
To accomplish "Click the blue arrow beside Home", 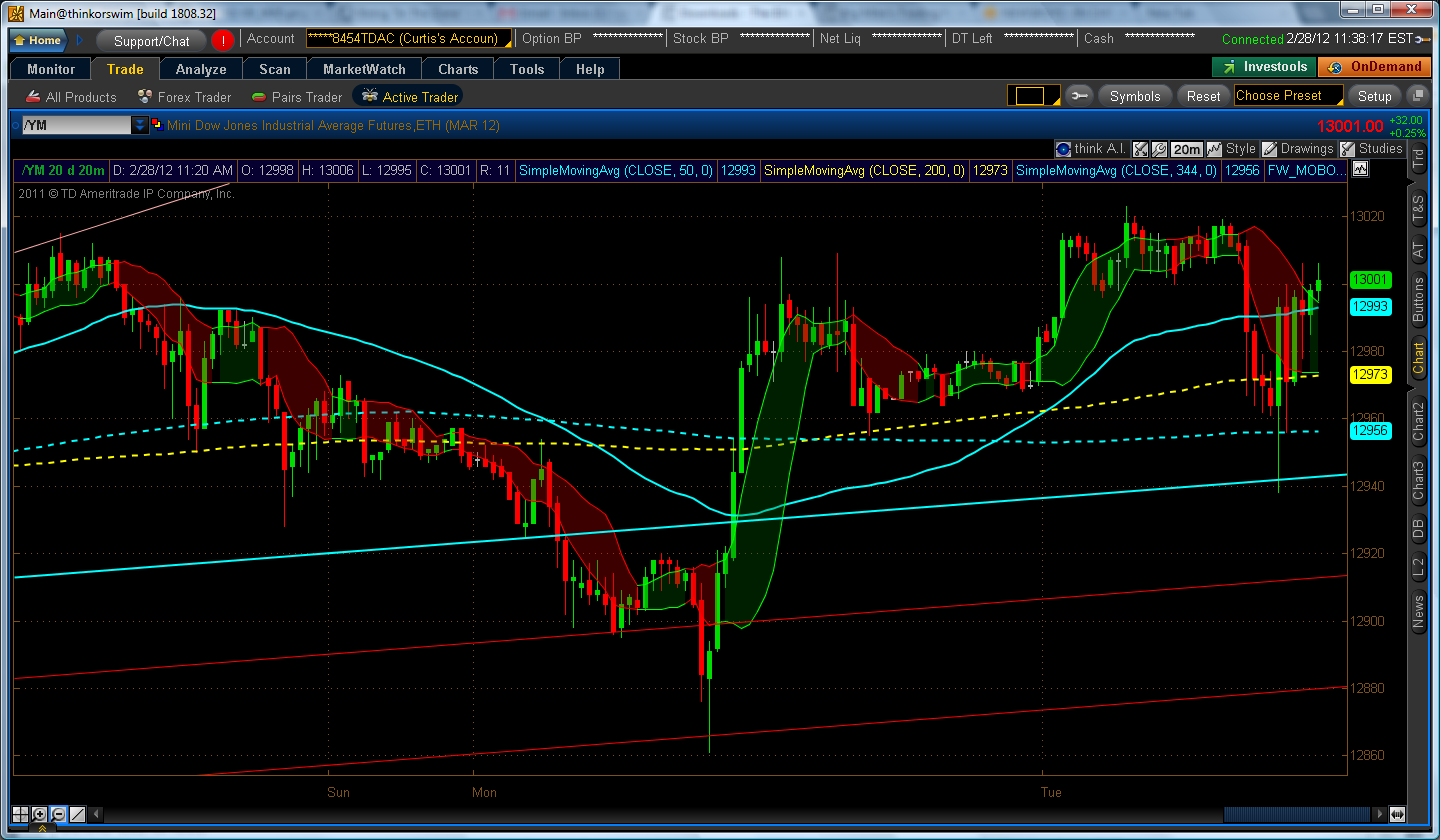I will [x=80, y=40].
